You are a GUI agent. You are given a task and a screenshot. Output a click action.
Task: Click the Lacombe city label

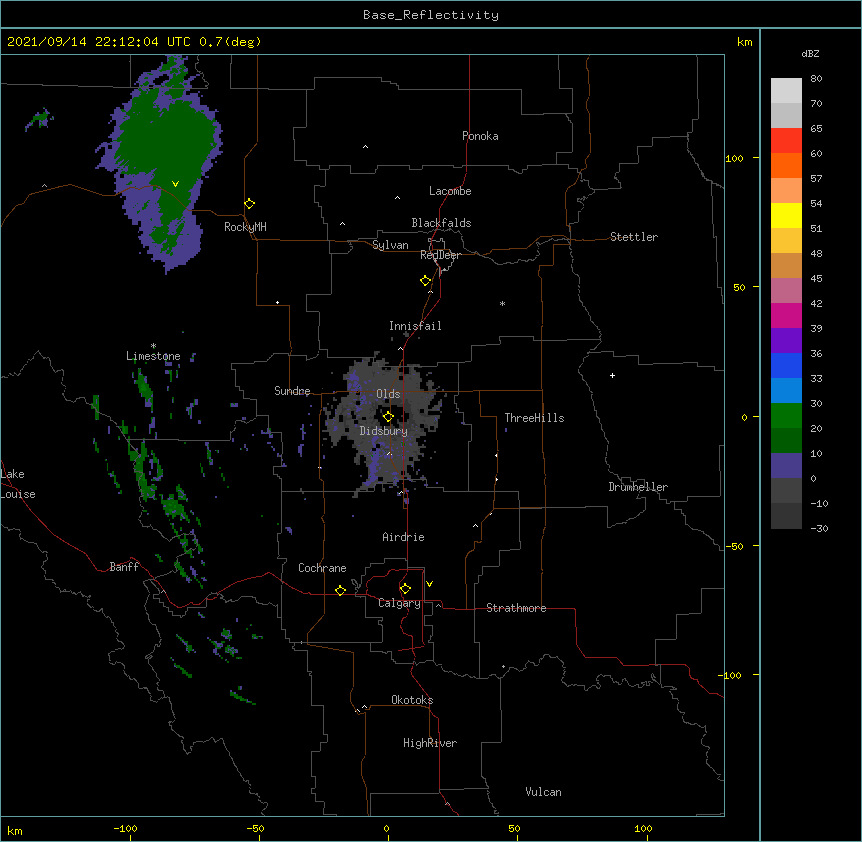[x=450, y=191]
